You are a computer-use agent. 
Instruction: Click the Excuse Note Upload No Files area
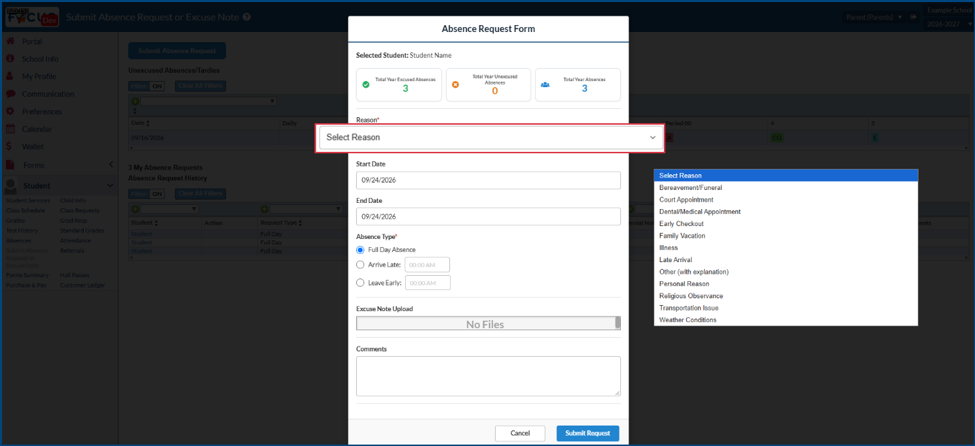(x=485, y=323)
